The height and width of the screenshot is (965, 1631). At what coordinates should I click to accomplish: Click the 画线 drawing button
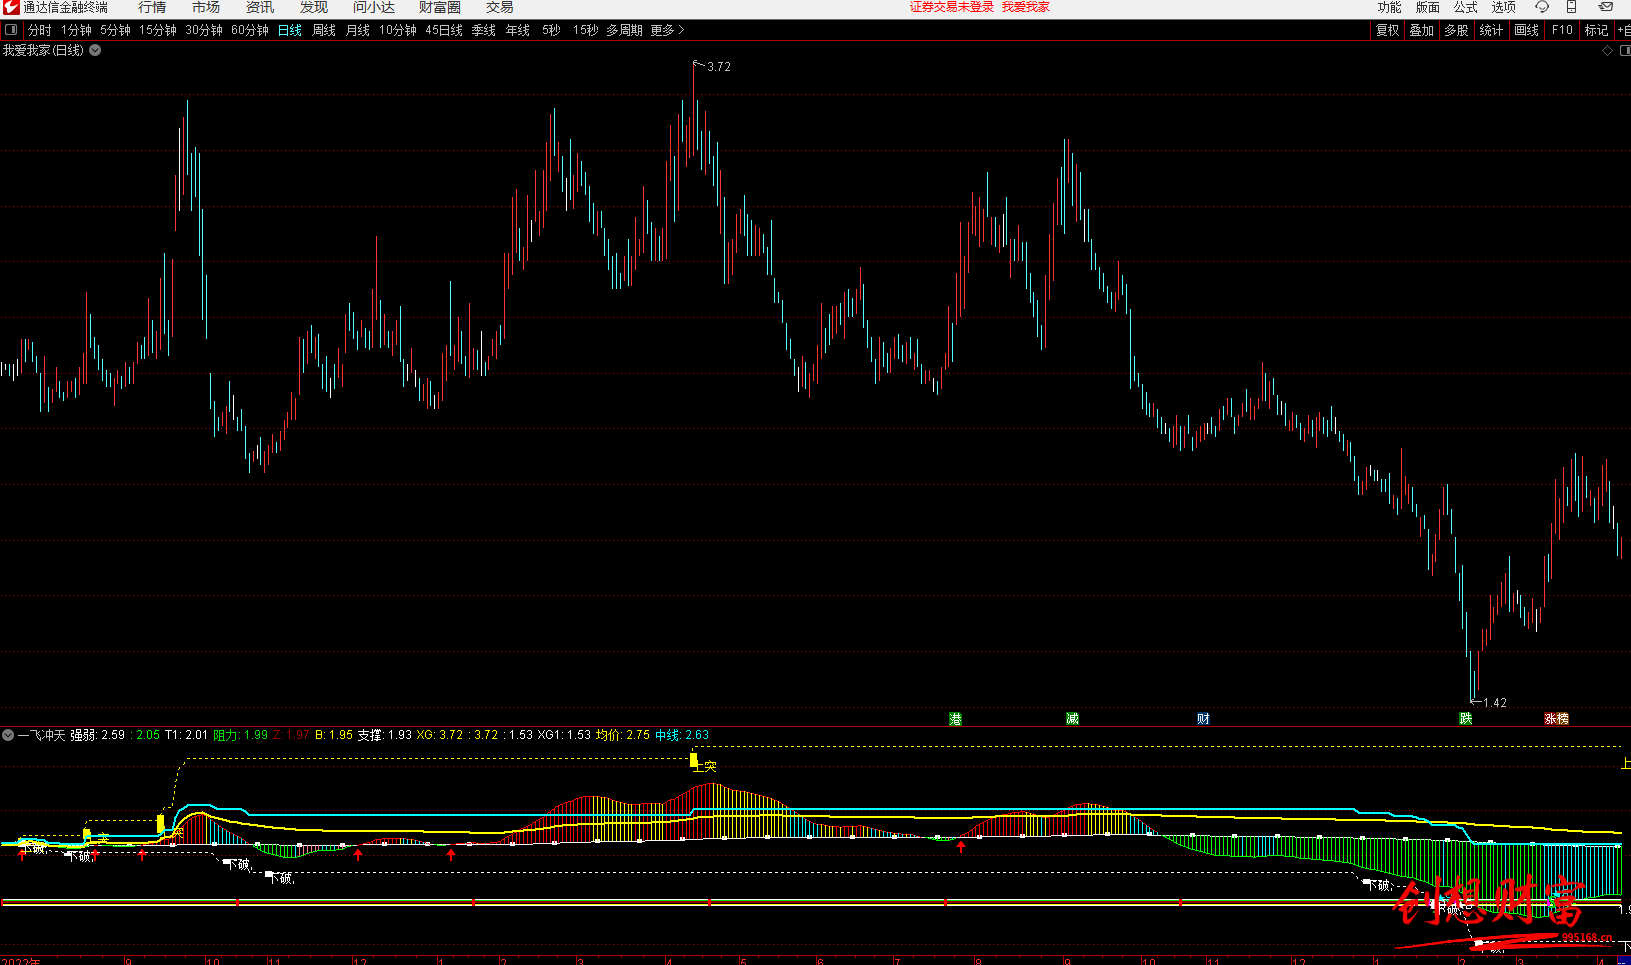click(1526, 30)
